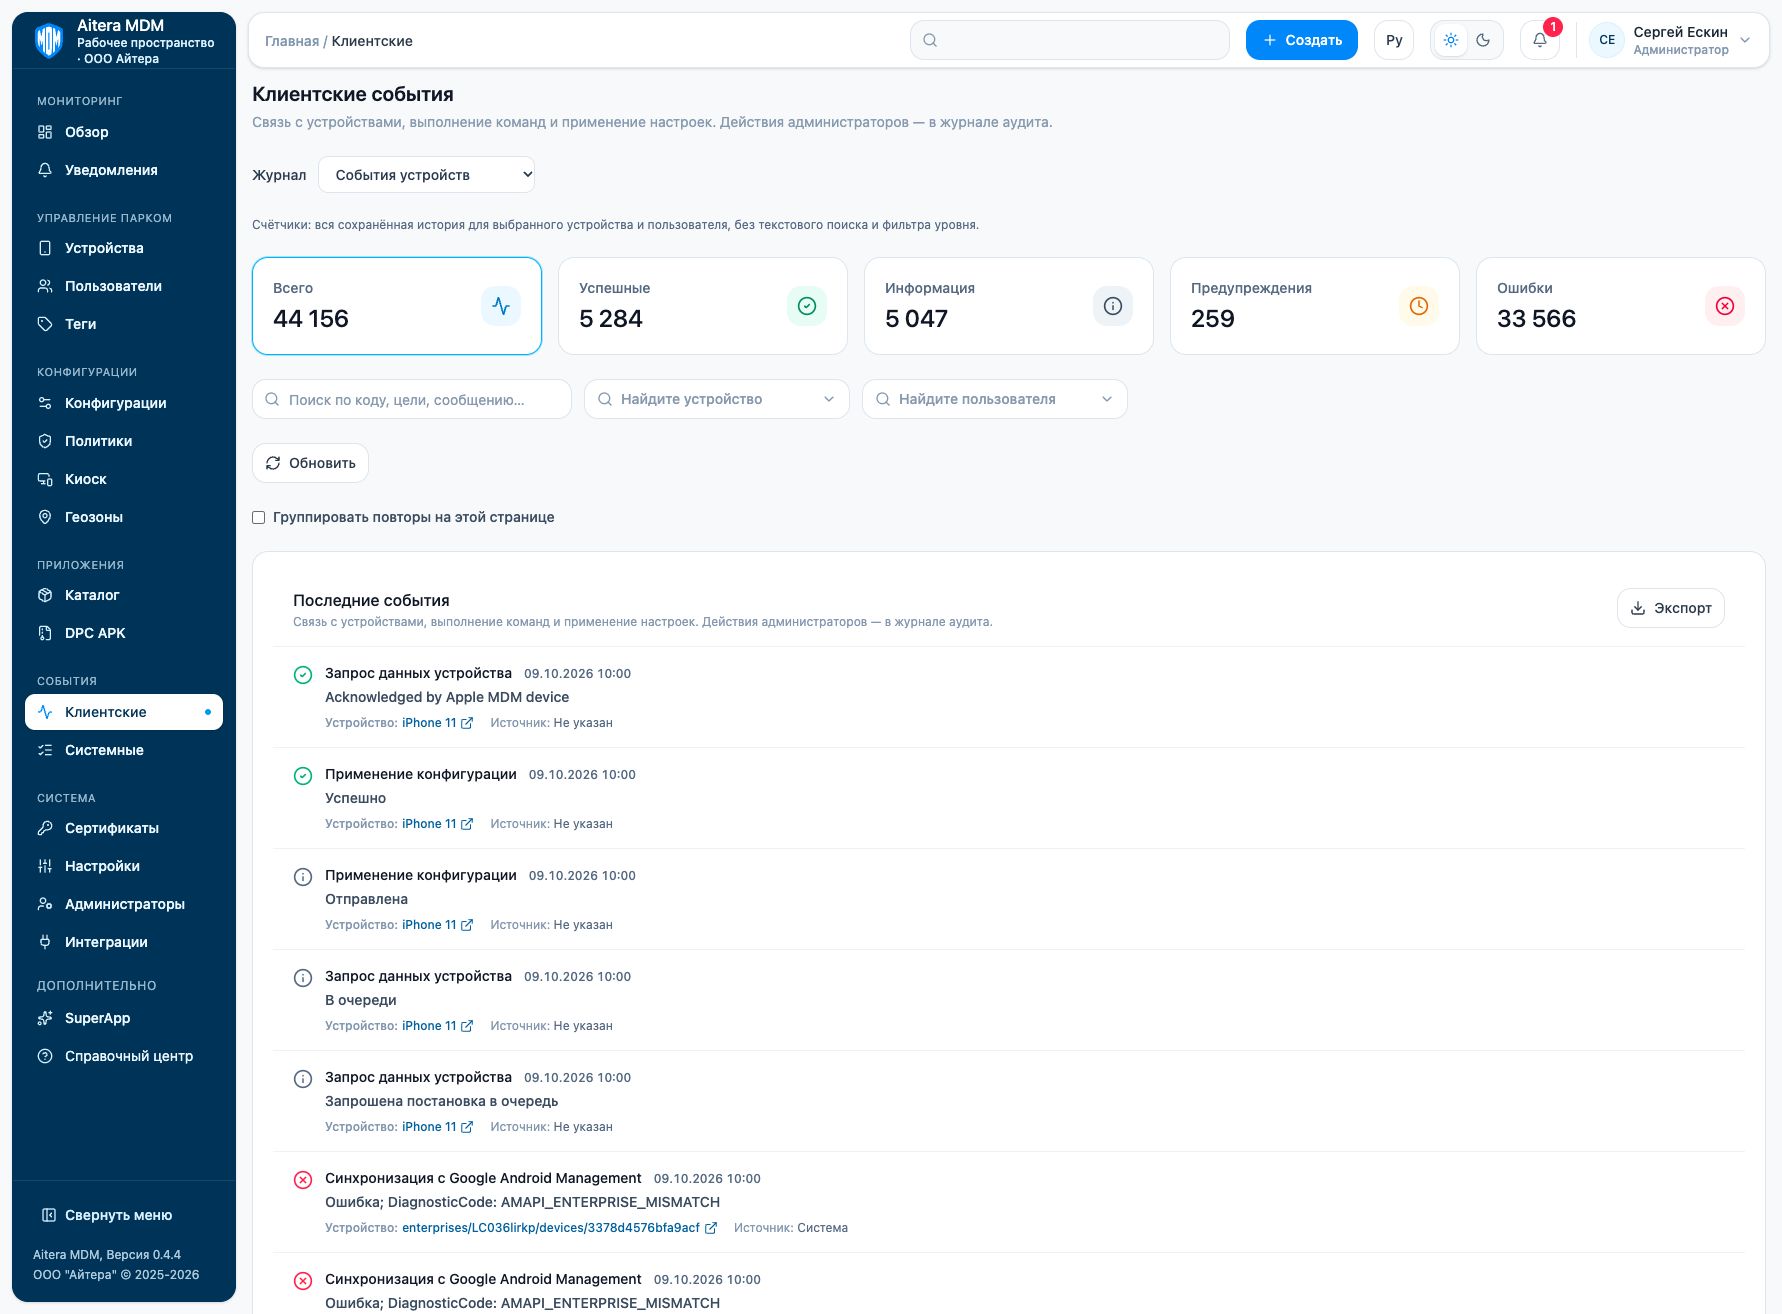Open external link icon for enterprises device

pyautogui.click(x=711, y=1228)
